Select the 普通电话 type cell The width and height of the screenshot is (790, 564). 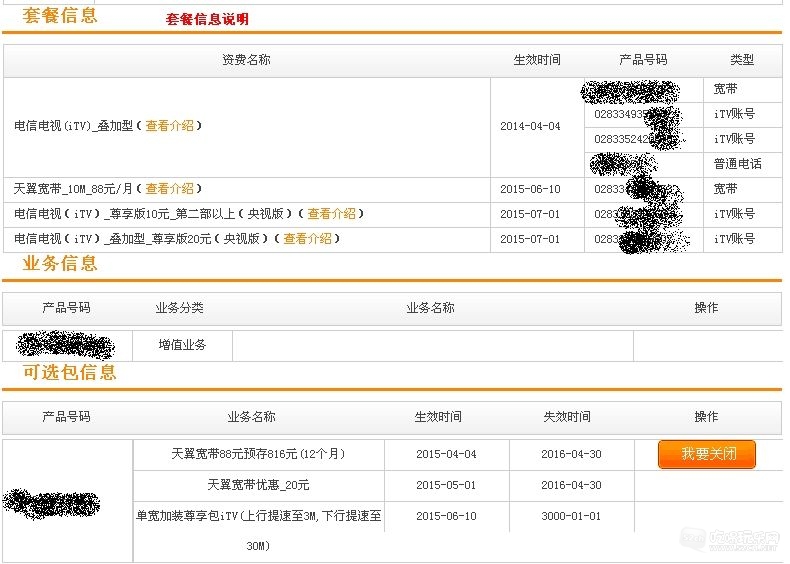pos(738,164)
